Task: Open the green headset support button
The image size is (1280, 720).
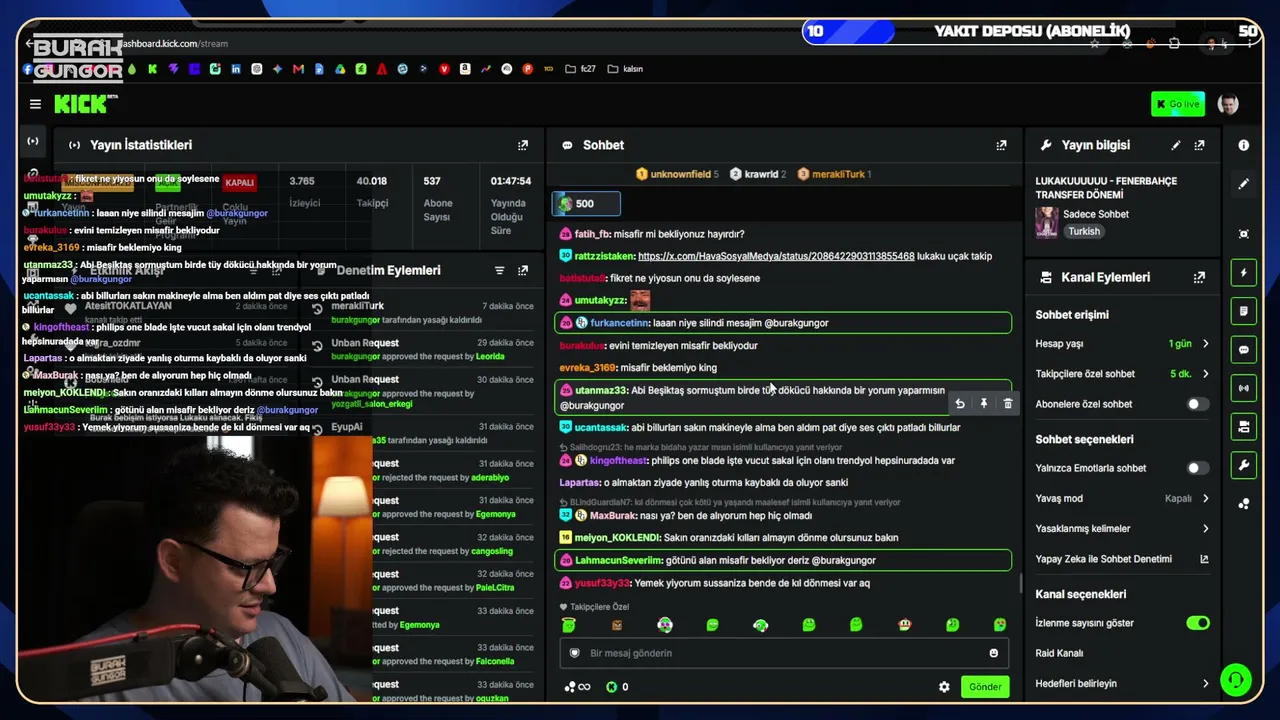Action: coord(1237,681)
